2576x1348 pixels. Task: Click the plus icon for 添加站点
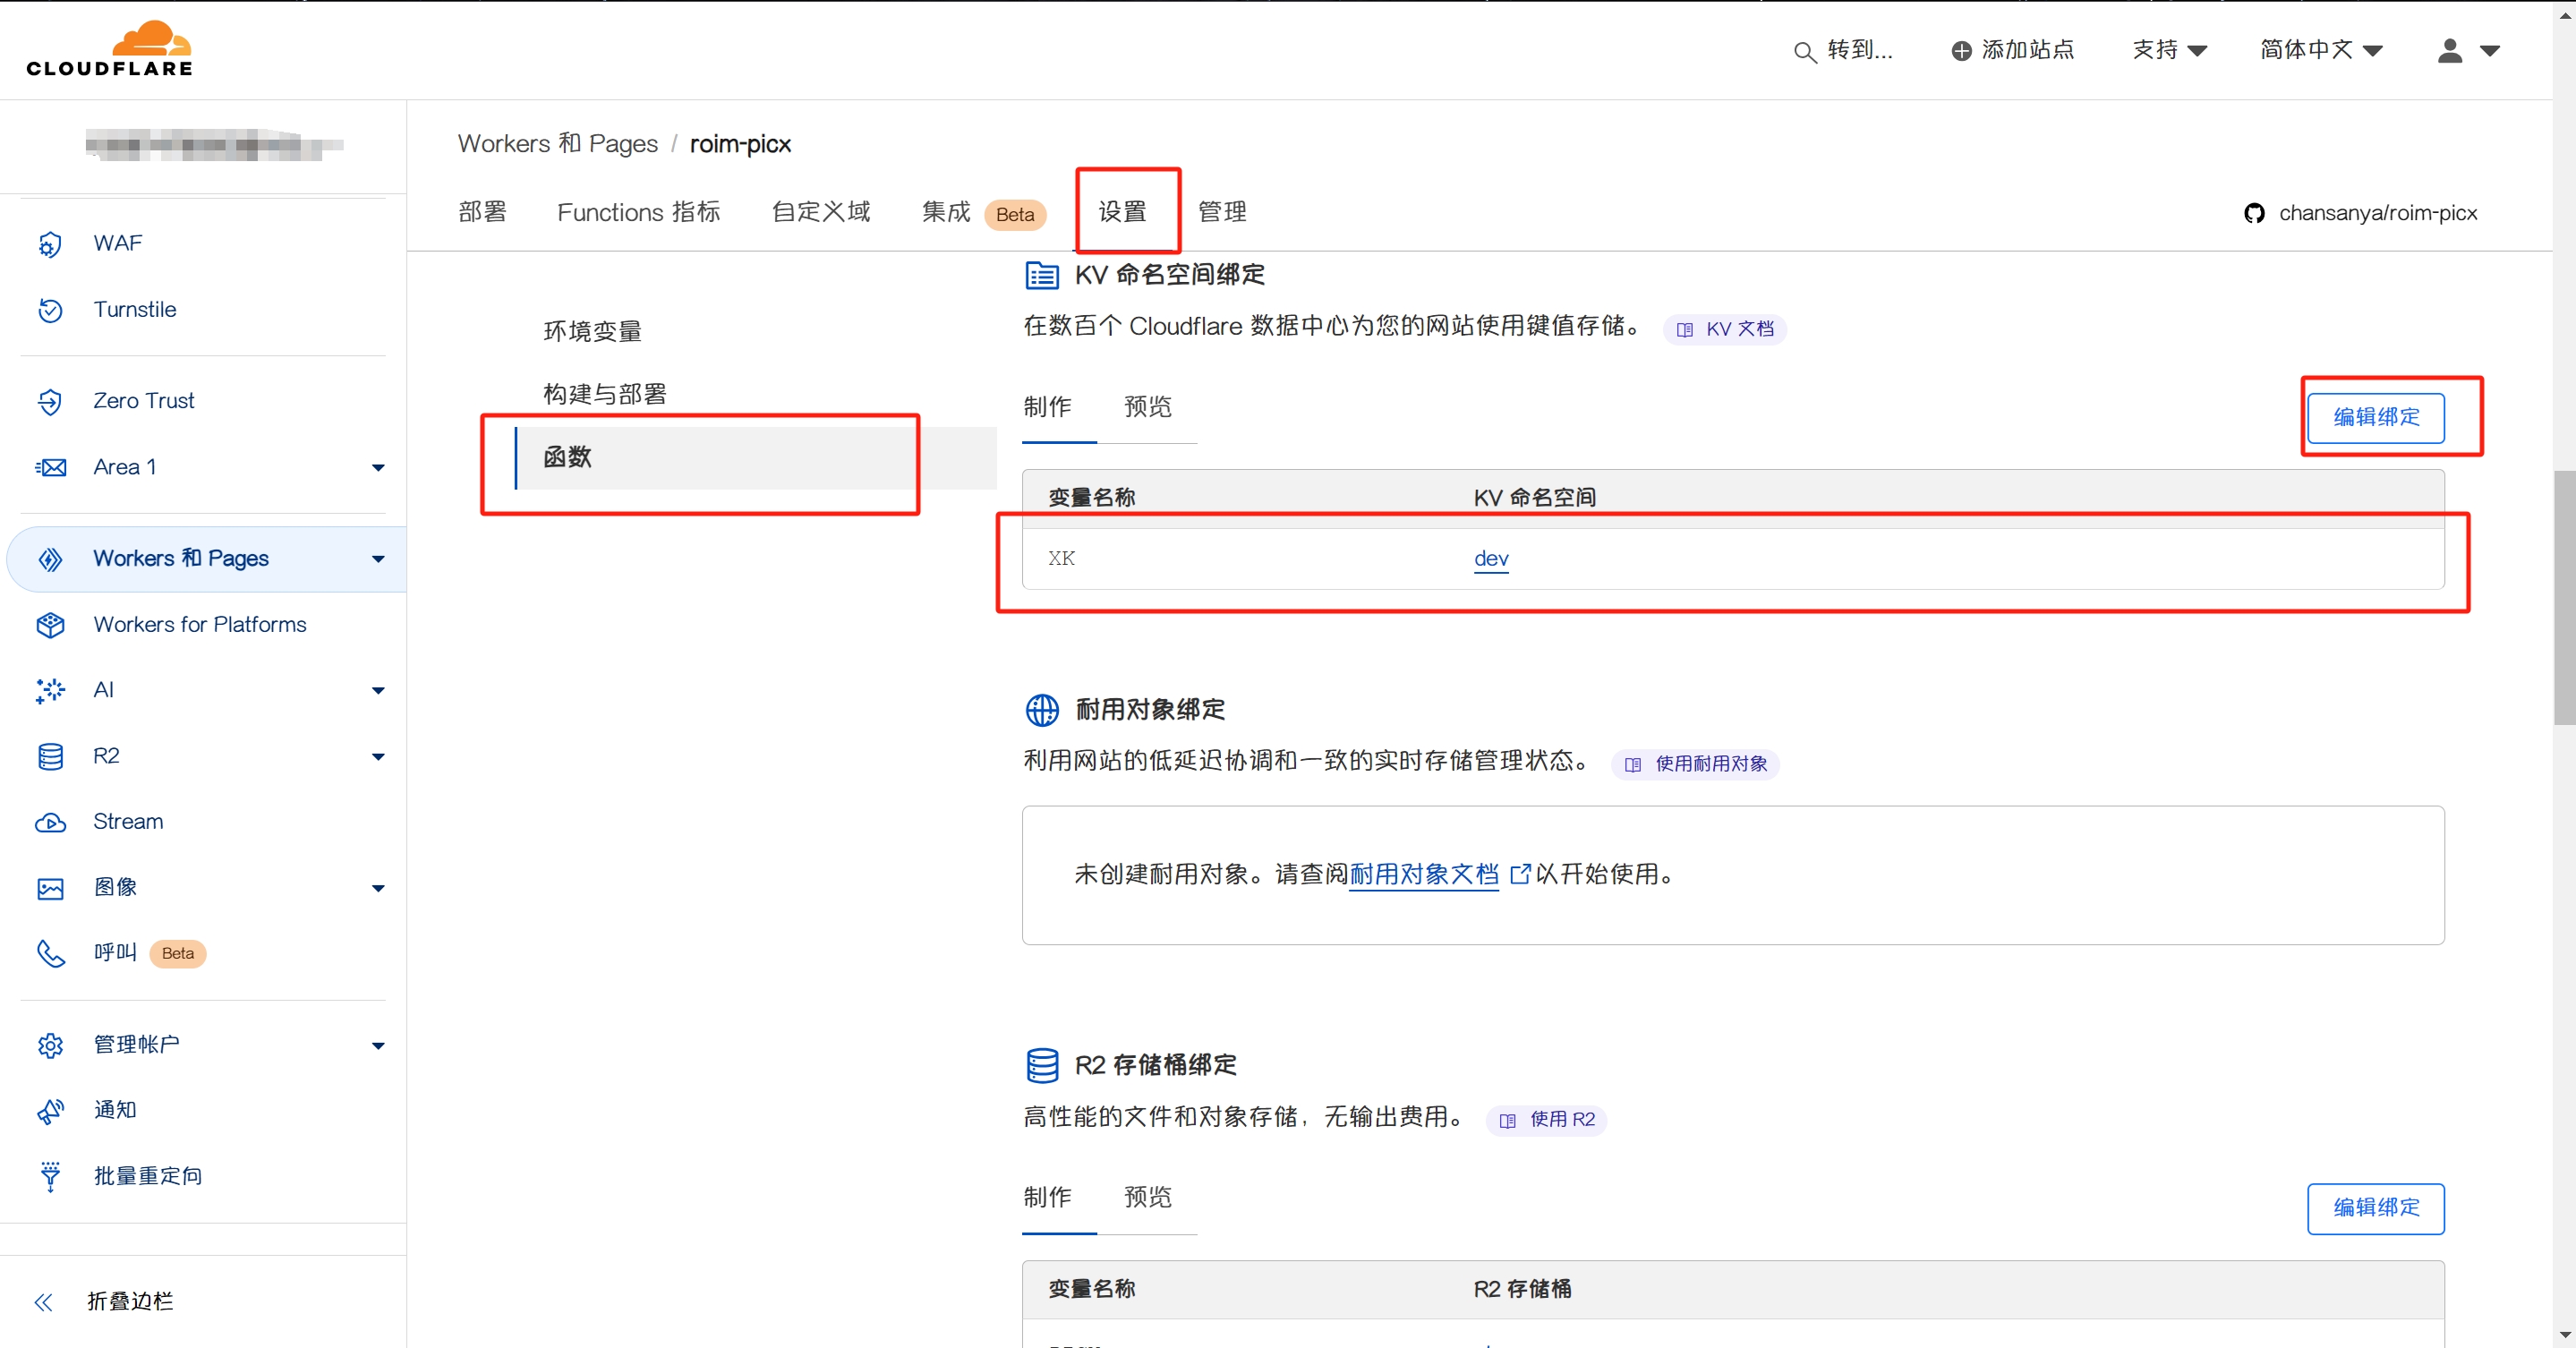[1961, 50]
